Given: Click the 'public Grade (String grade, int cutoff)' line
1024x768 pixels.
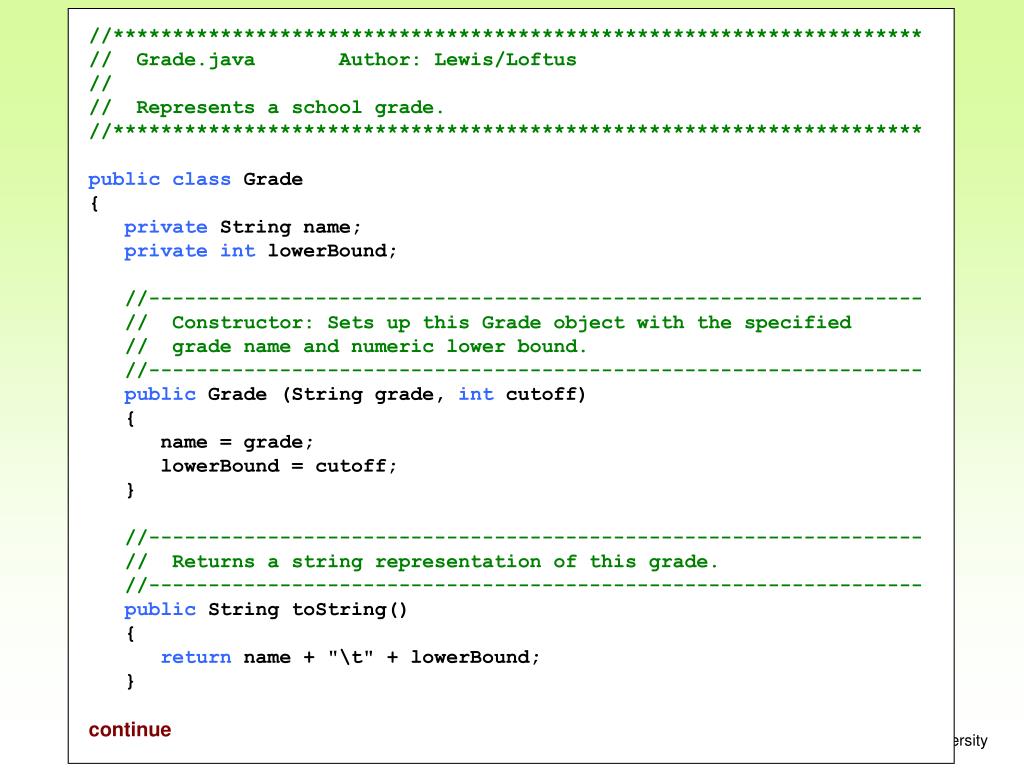Looking at the screenshot, I should (355, 394).
